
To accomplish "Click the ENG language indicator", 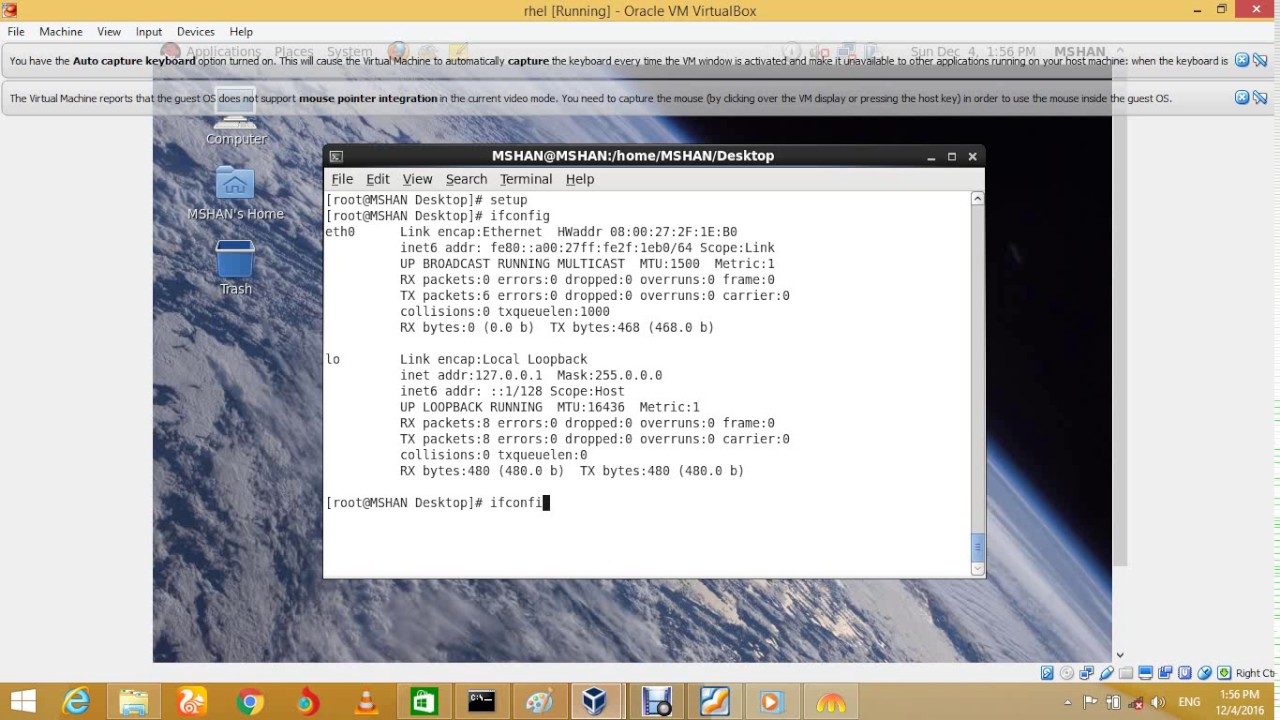I will point(1189,702).
